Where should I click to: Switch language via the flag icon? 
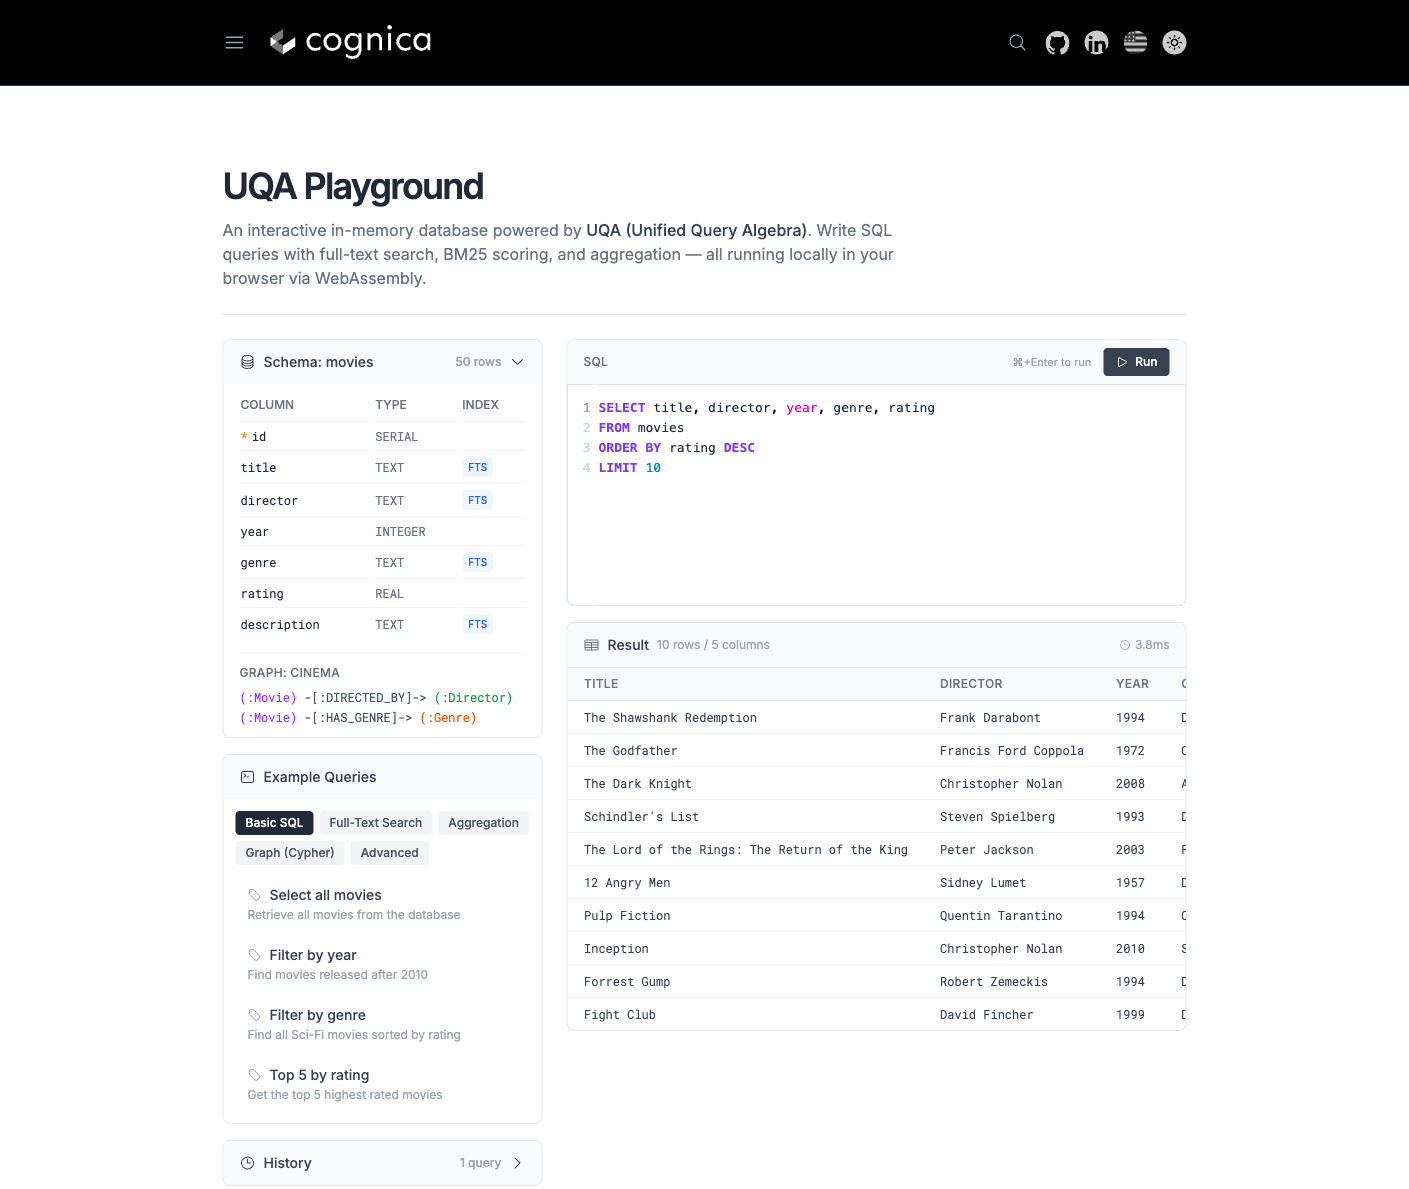[1135, 42]
